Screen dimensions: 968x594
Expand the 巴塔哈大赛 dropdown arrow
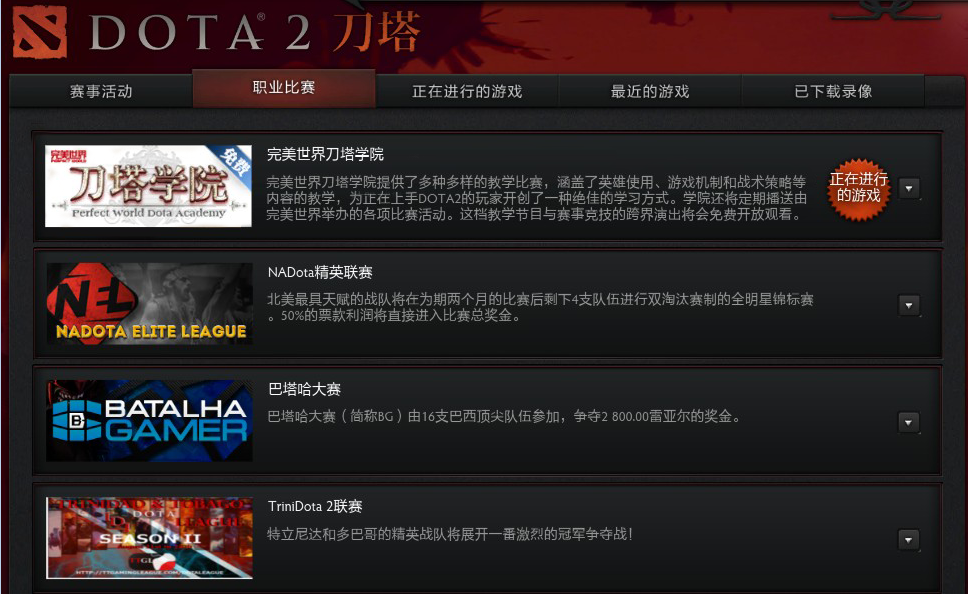tap(909, 422)
